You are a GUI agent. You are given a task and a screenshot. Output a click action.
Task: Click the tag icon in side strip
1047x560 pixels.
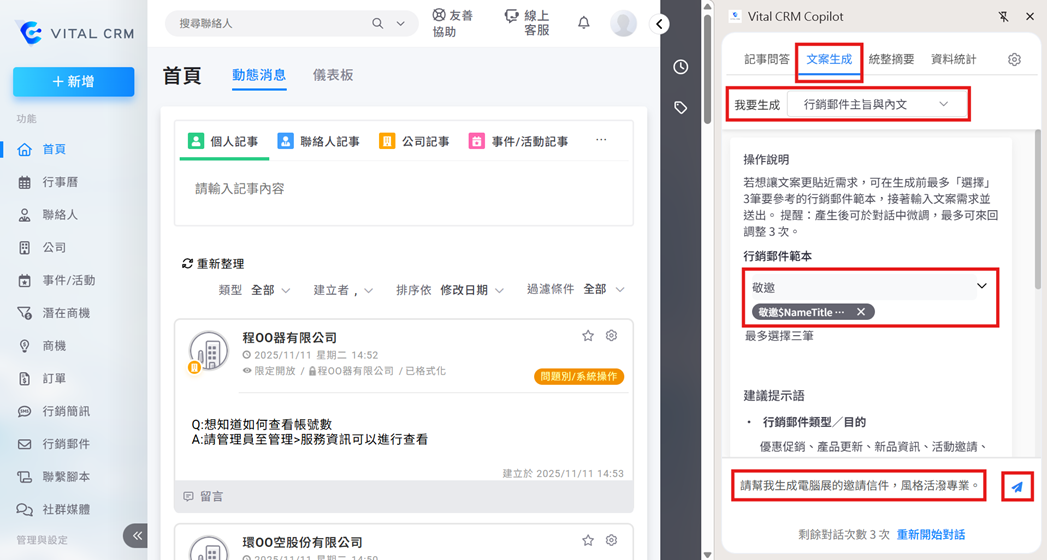point(681,108)
